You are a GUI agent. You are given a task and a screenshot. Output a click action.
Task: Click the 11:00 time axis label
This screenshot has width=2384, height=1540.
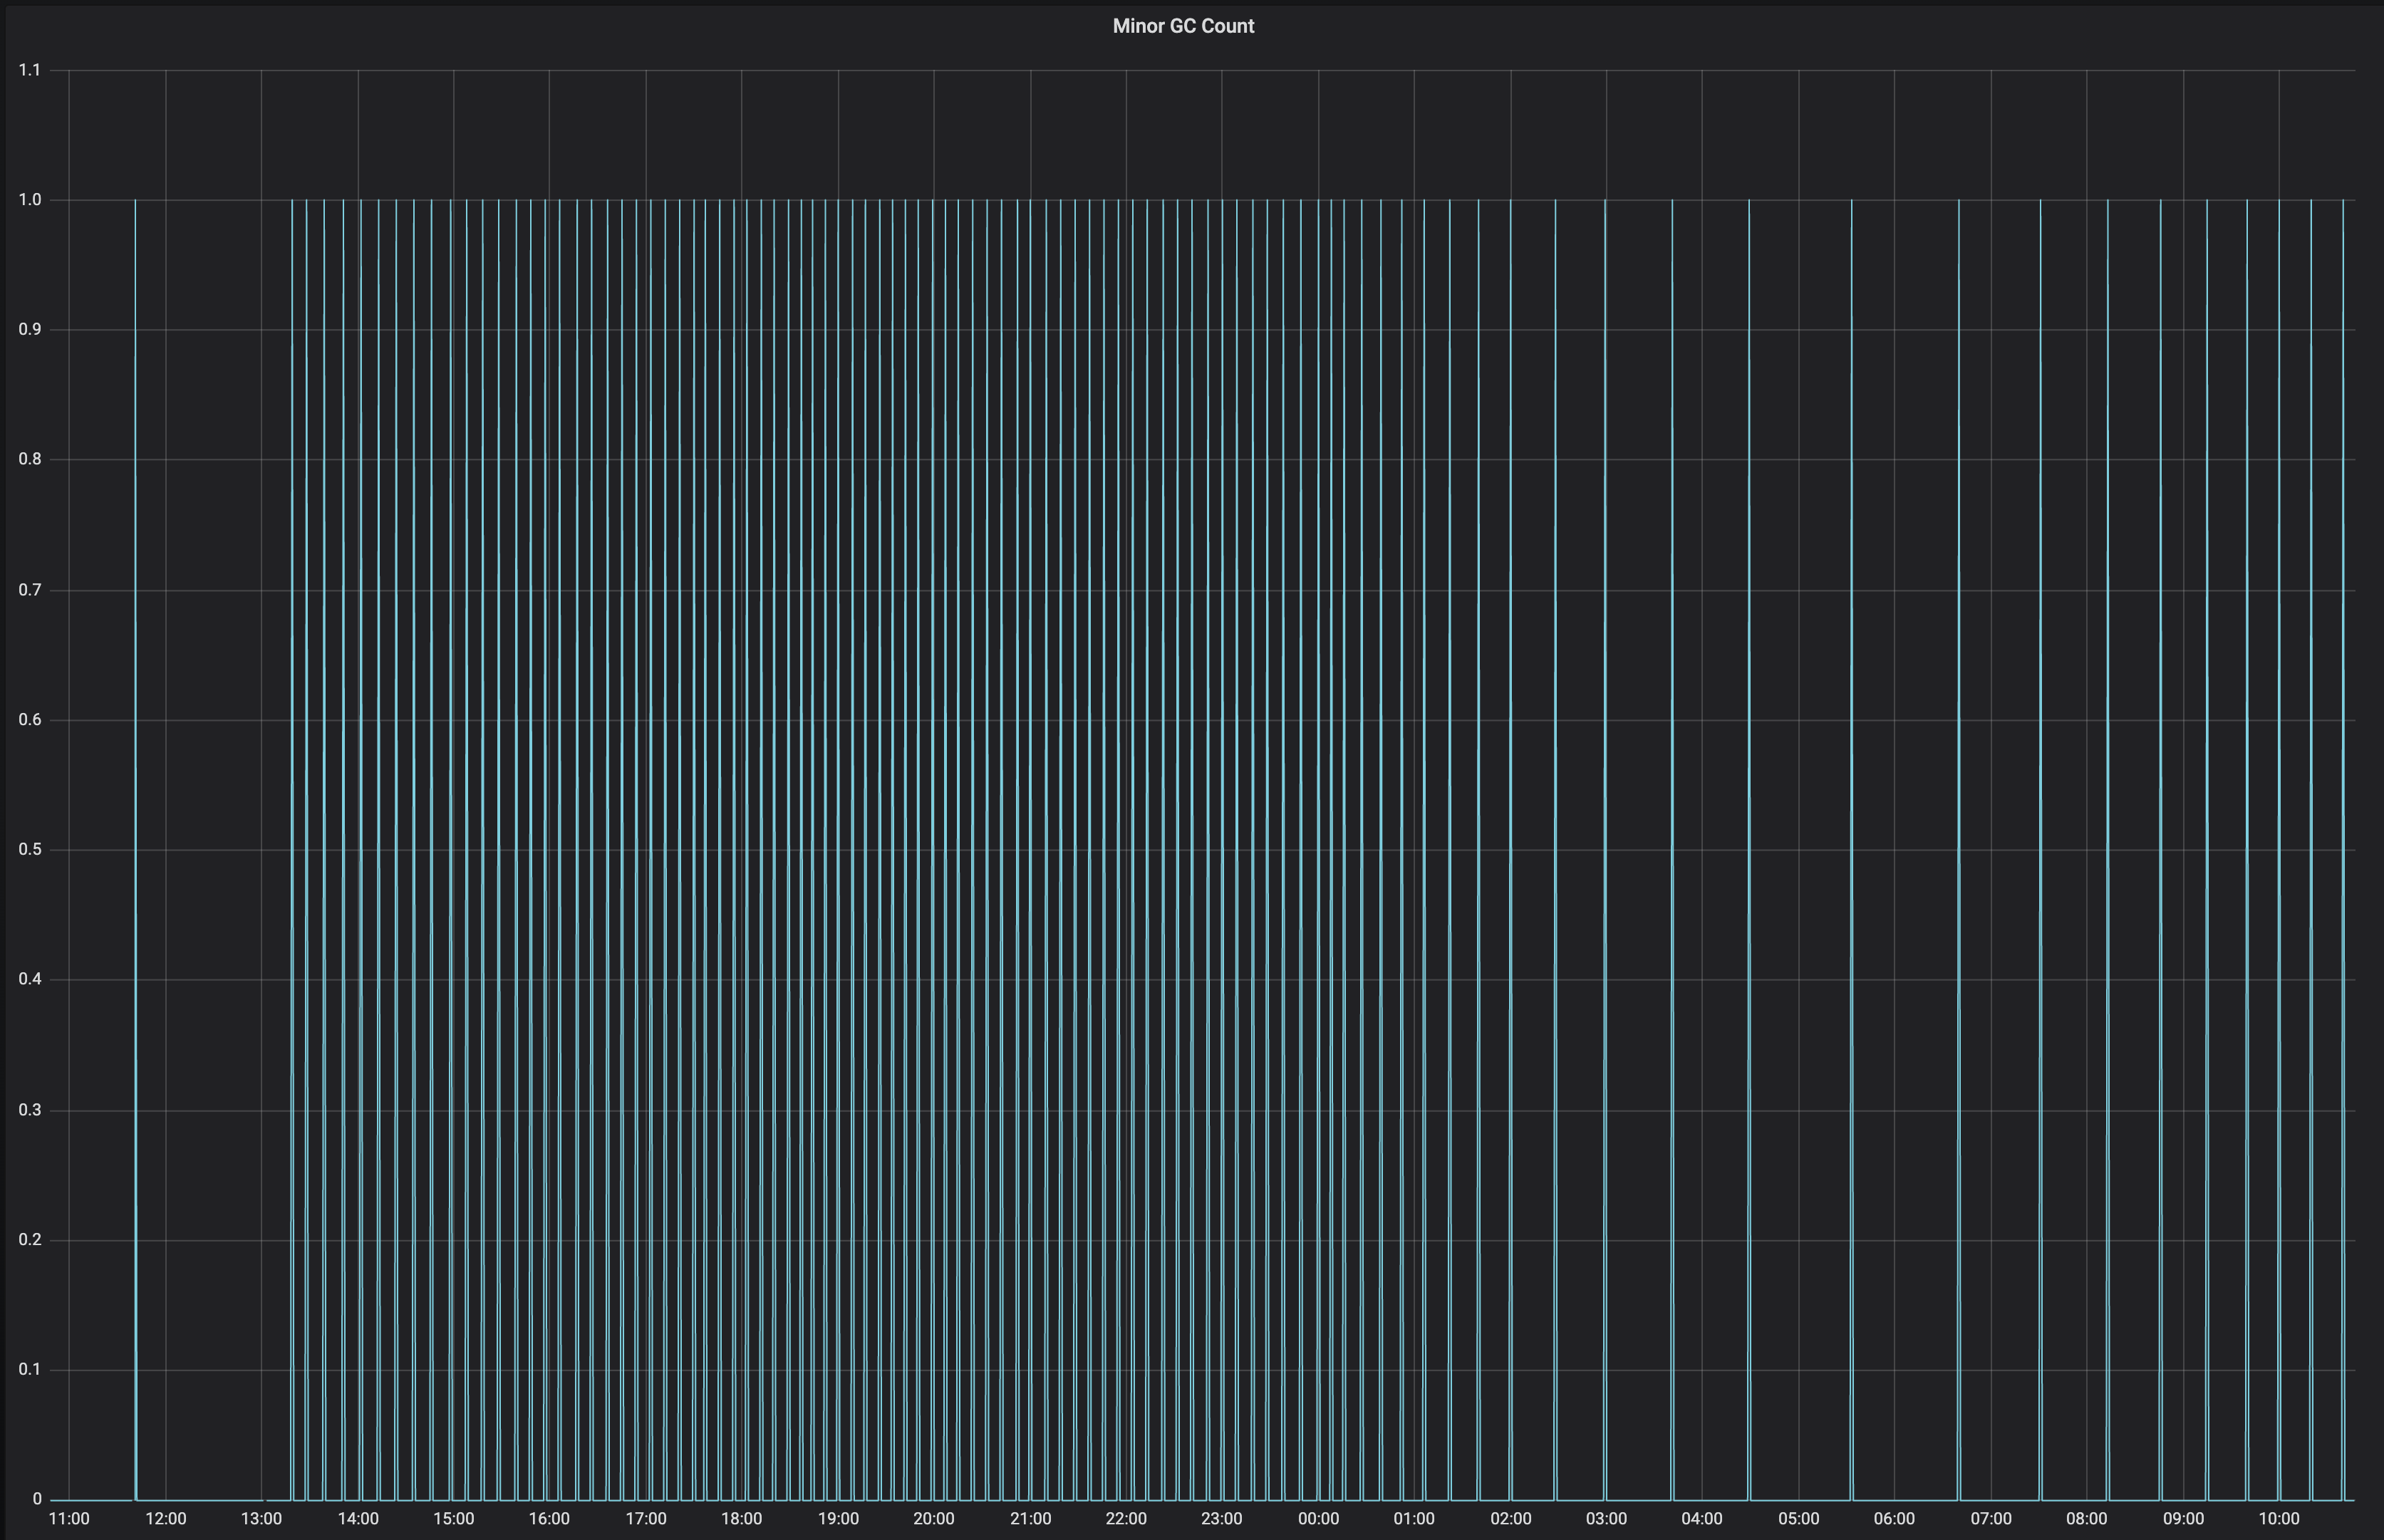click(69, 1519)
